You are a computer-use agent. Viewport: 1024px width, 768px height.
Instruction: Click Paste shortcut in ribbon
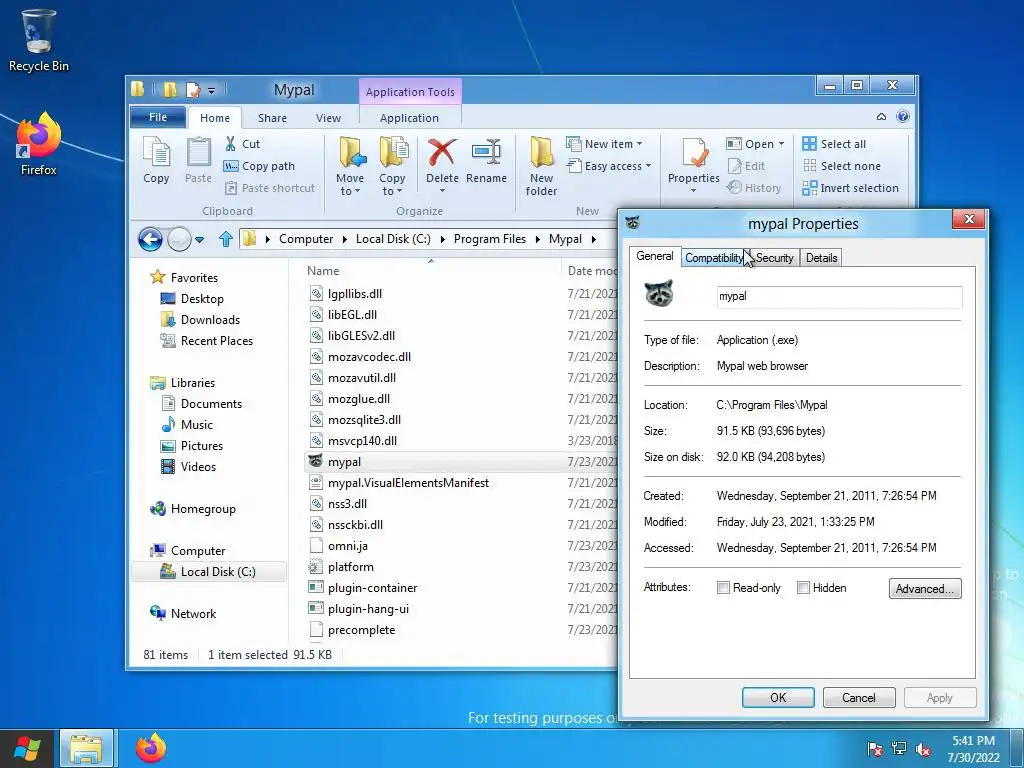click(x=270, y=188)
